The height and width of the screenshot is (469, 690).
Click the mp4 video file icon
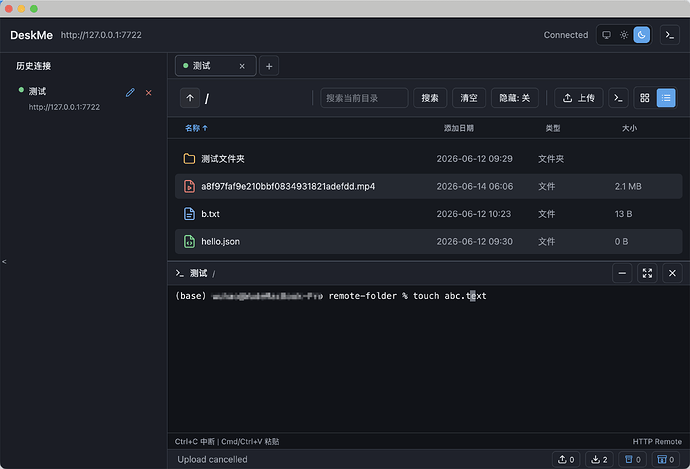pos(189,187)
